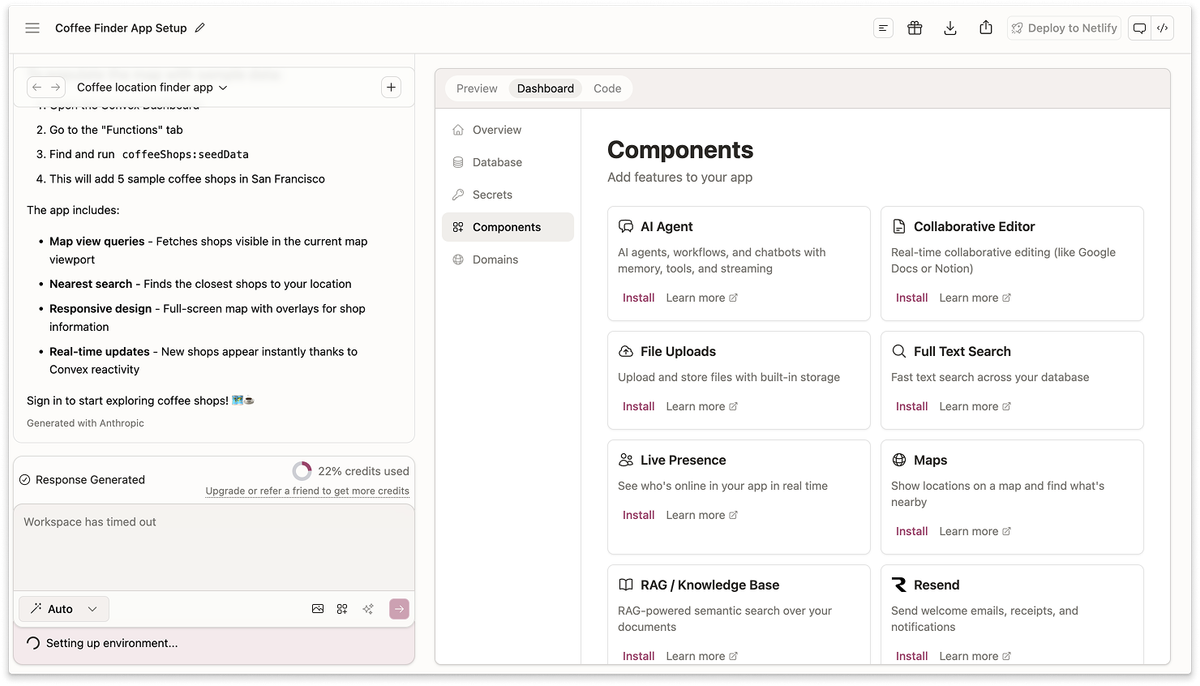Open the Auto model dropdown
1200x686 pixels.
click(x=63, y=608)
